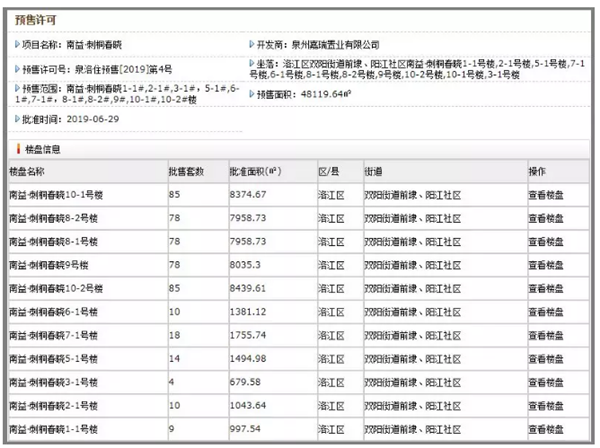The image size is (600, 448).
Task: Click the 预售许可 section heading
Action: pos(36,20)
